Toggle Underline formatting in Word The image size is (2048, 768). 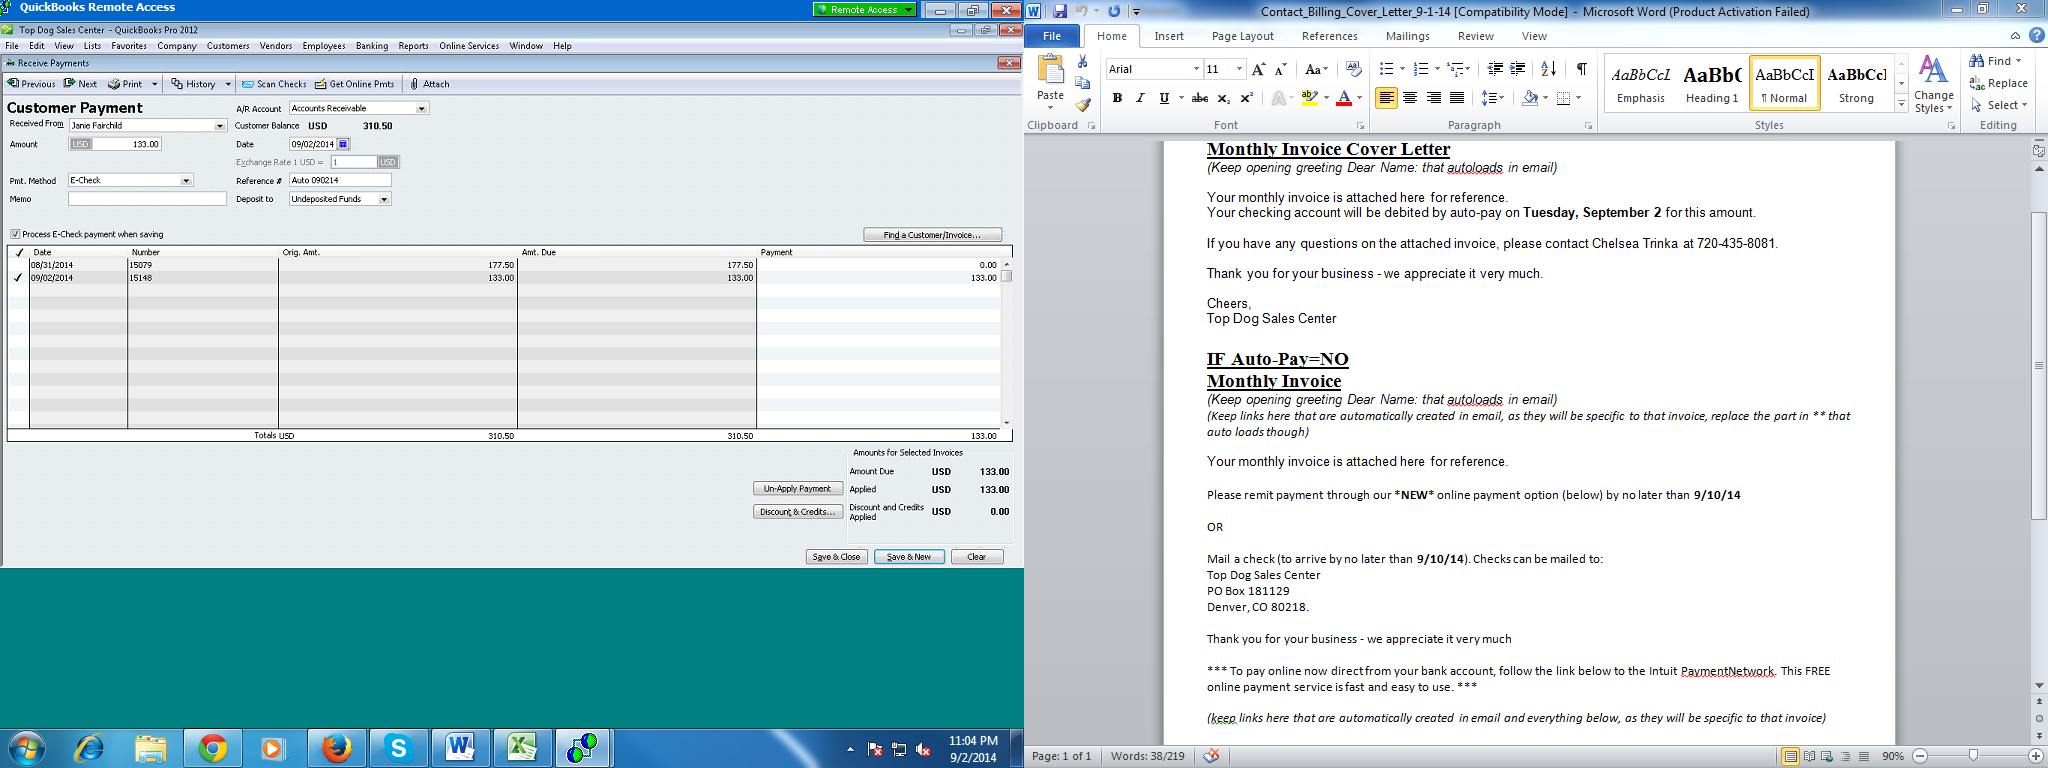click(x=1164, y=98)
